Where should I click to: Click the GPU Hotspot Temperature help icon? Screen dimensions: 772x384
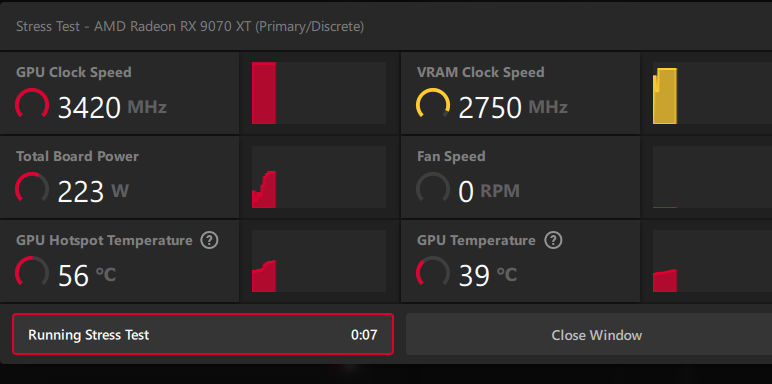point(209,240)
